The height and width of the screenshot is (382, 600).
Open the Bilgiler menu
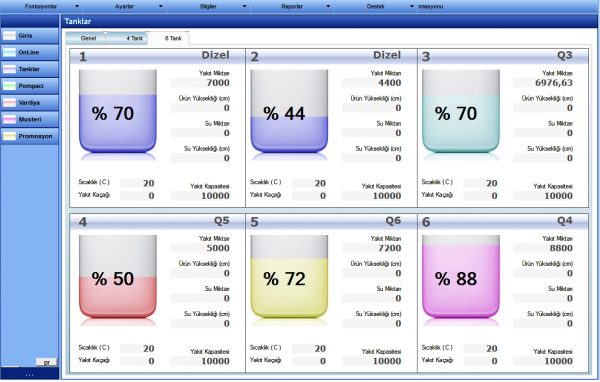pyautogui.click(x=209, y=7)
